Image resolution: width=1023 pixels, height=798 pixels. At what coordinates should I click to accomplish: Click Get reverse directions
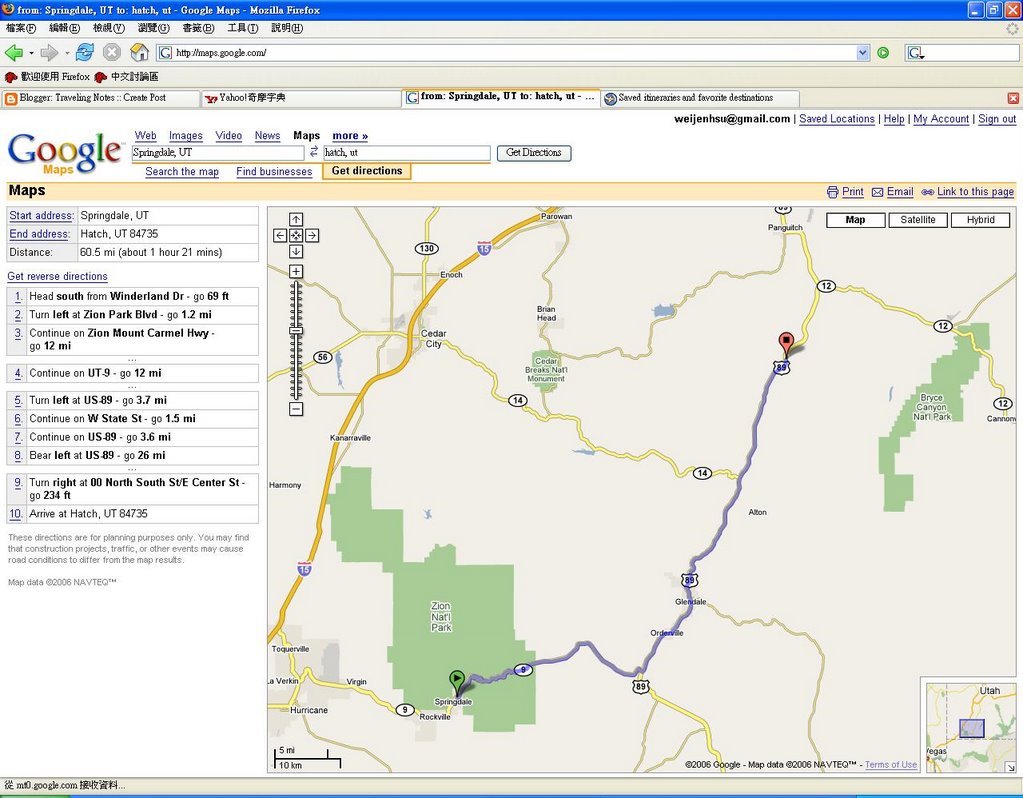[x=57, y=277]
